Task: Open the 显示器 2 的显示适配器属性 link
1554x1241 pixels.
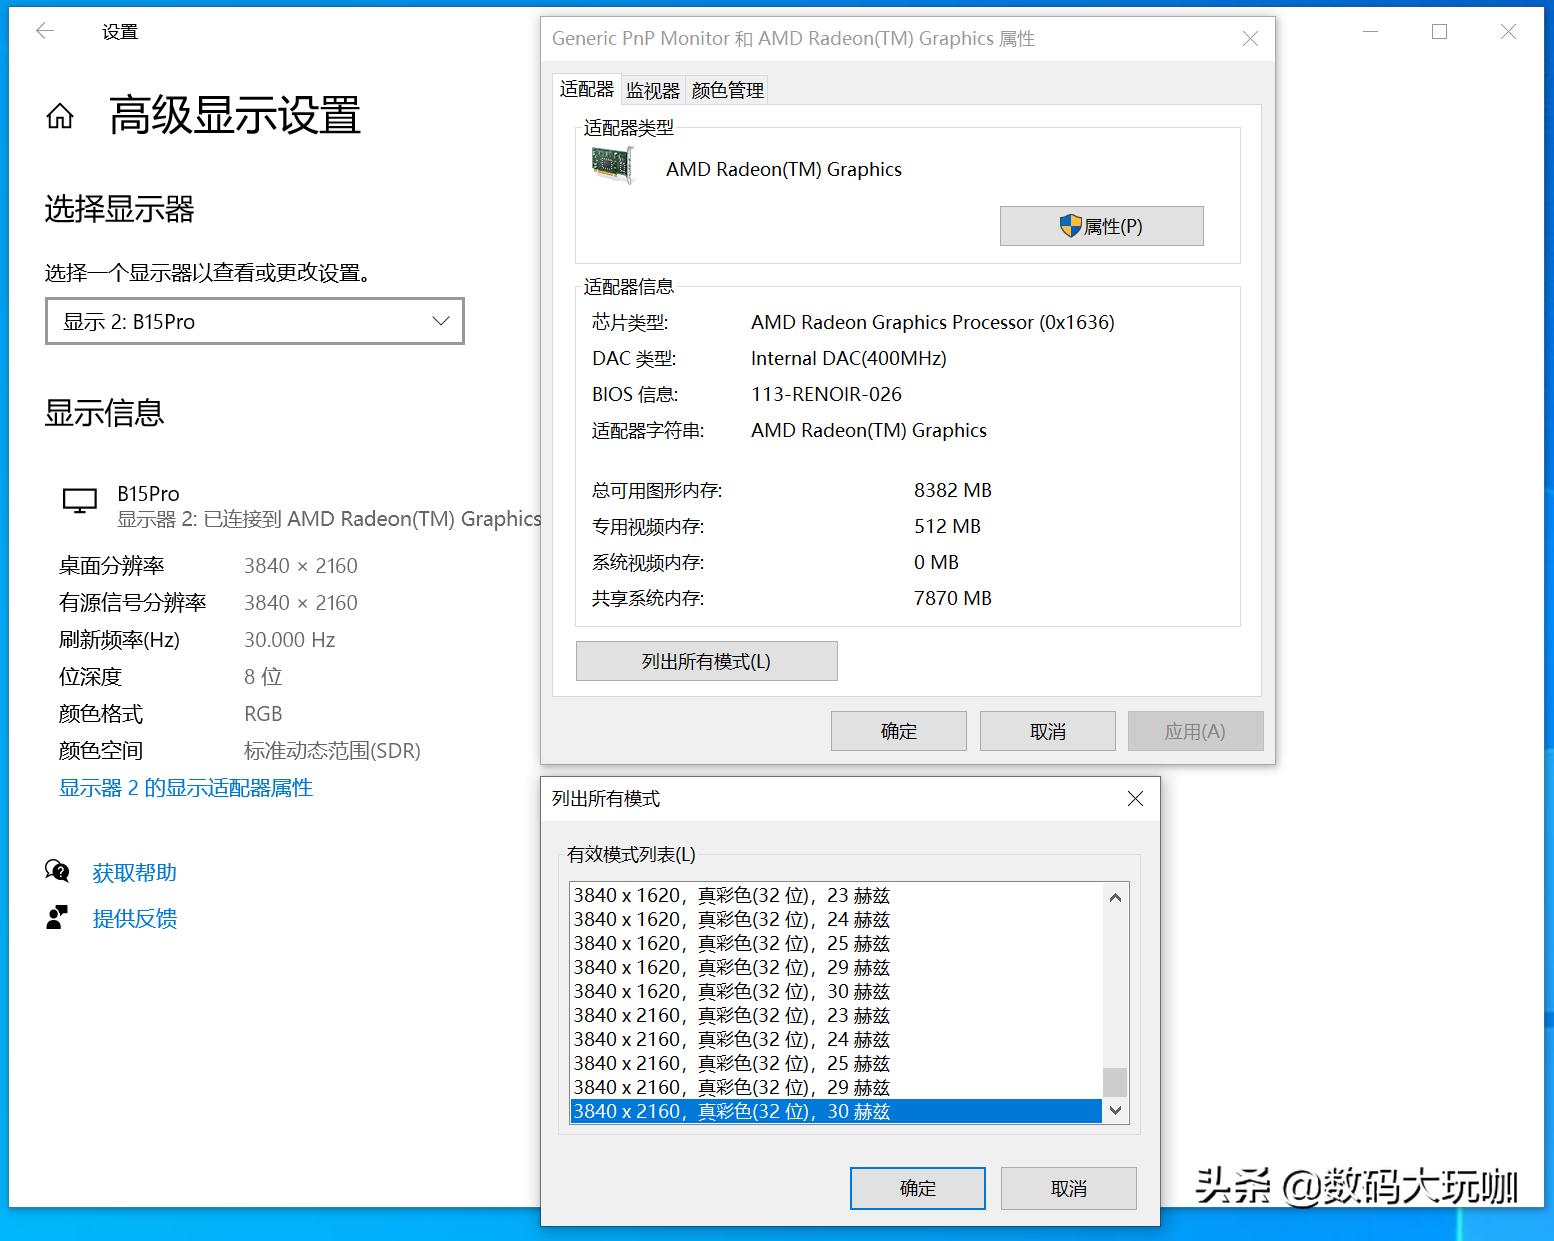Action: [x=185, y=788]
